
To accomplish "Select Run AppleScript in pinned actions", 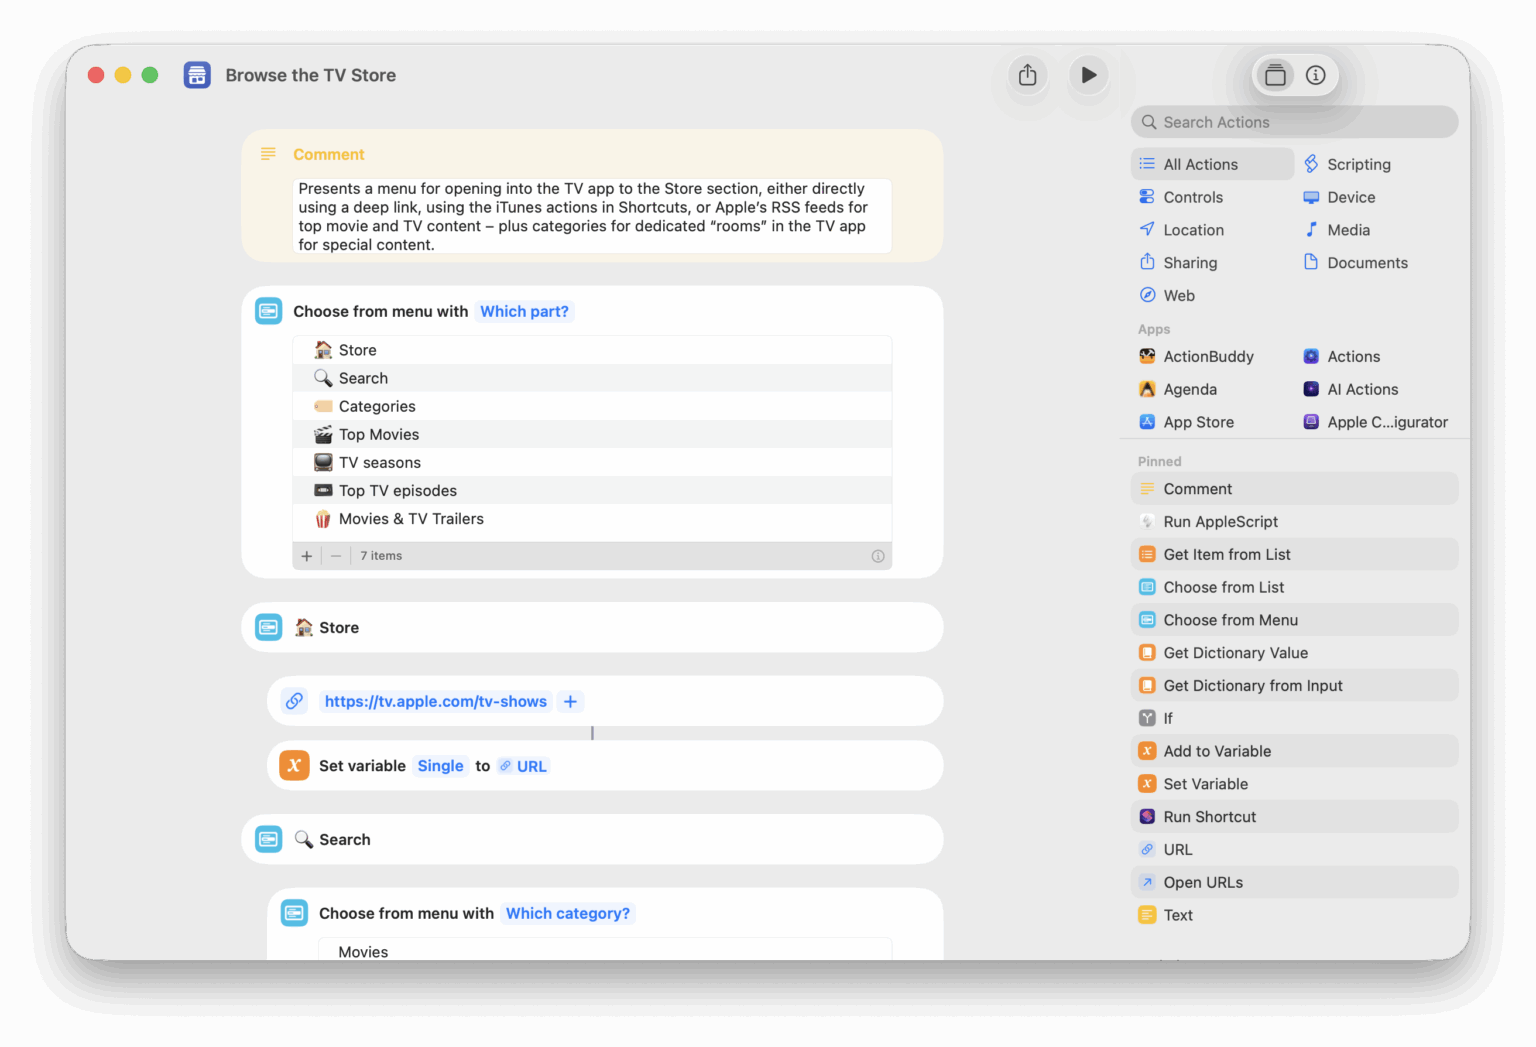I will 1220,522.
